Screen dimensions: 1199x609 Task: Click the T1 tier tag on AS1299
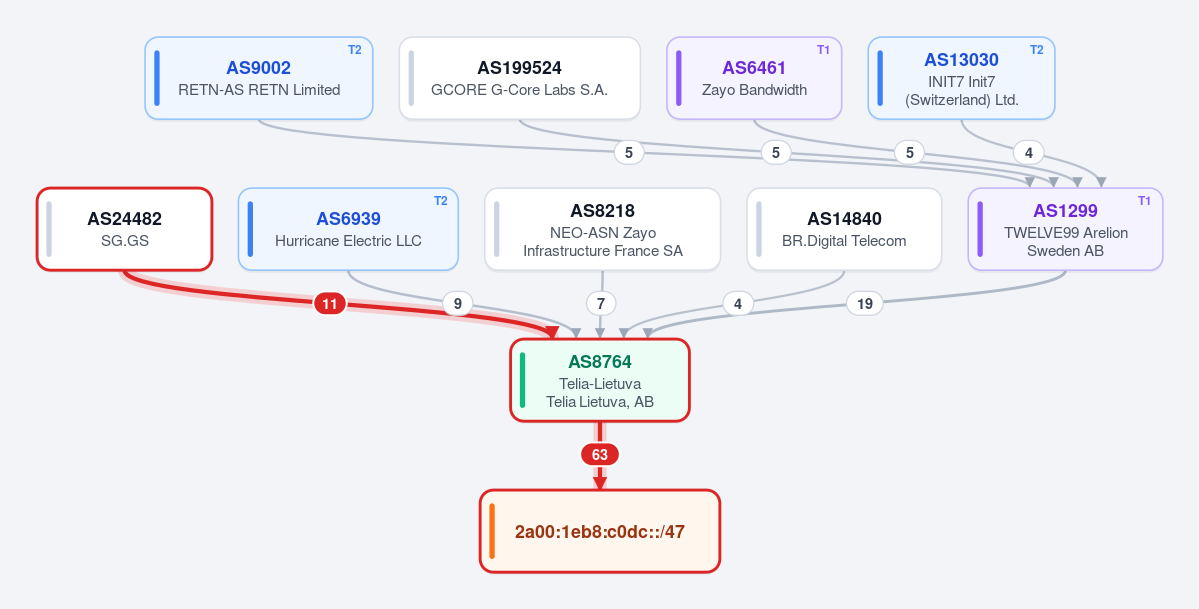coord(1144,200)
